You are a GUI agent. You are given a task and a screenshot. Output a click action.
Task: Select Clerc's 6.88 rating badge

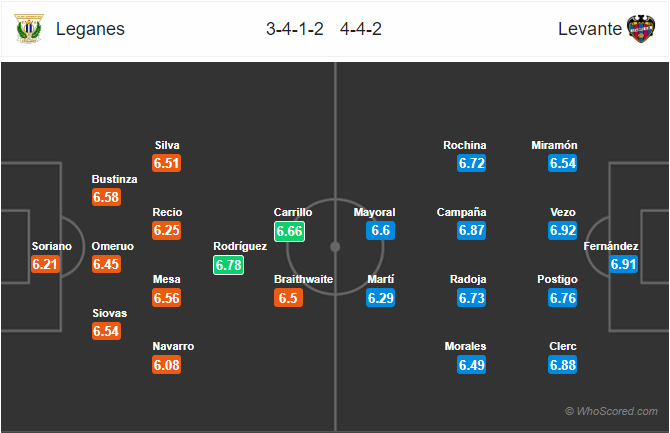563,365
